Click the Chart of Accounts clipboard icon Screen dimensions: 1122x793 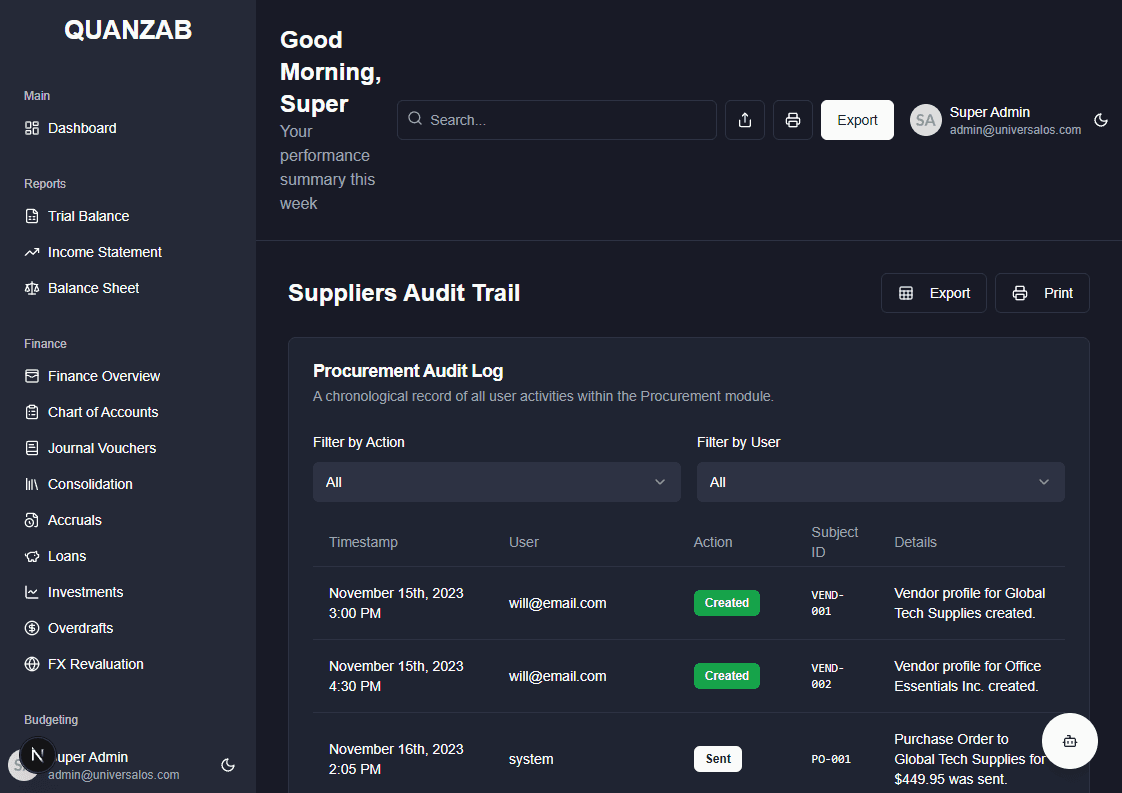click(x=31, y=412)
